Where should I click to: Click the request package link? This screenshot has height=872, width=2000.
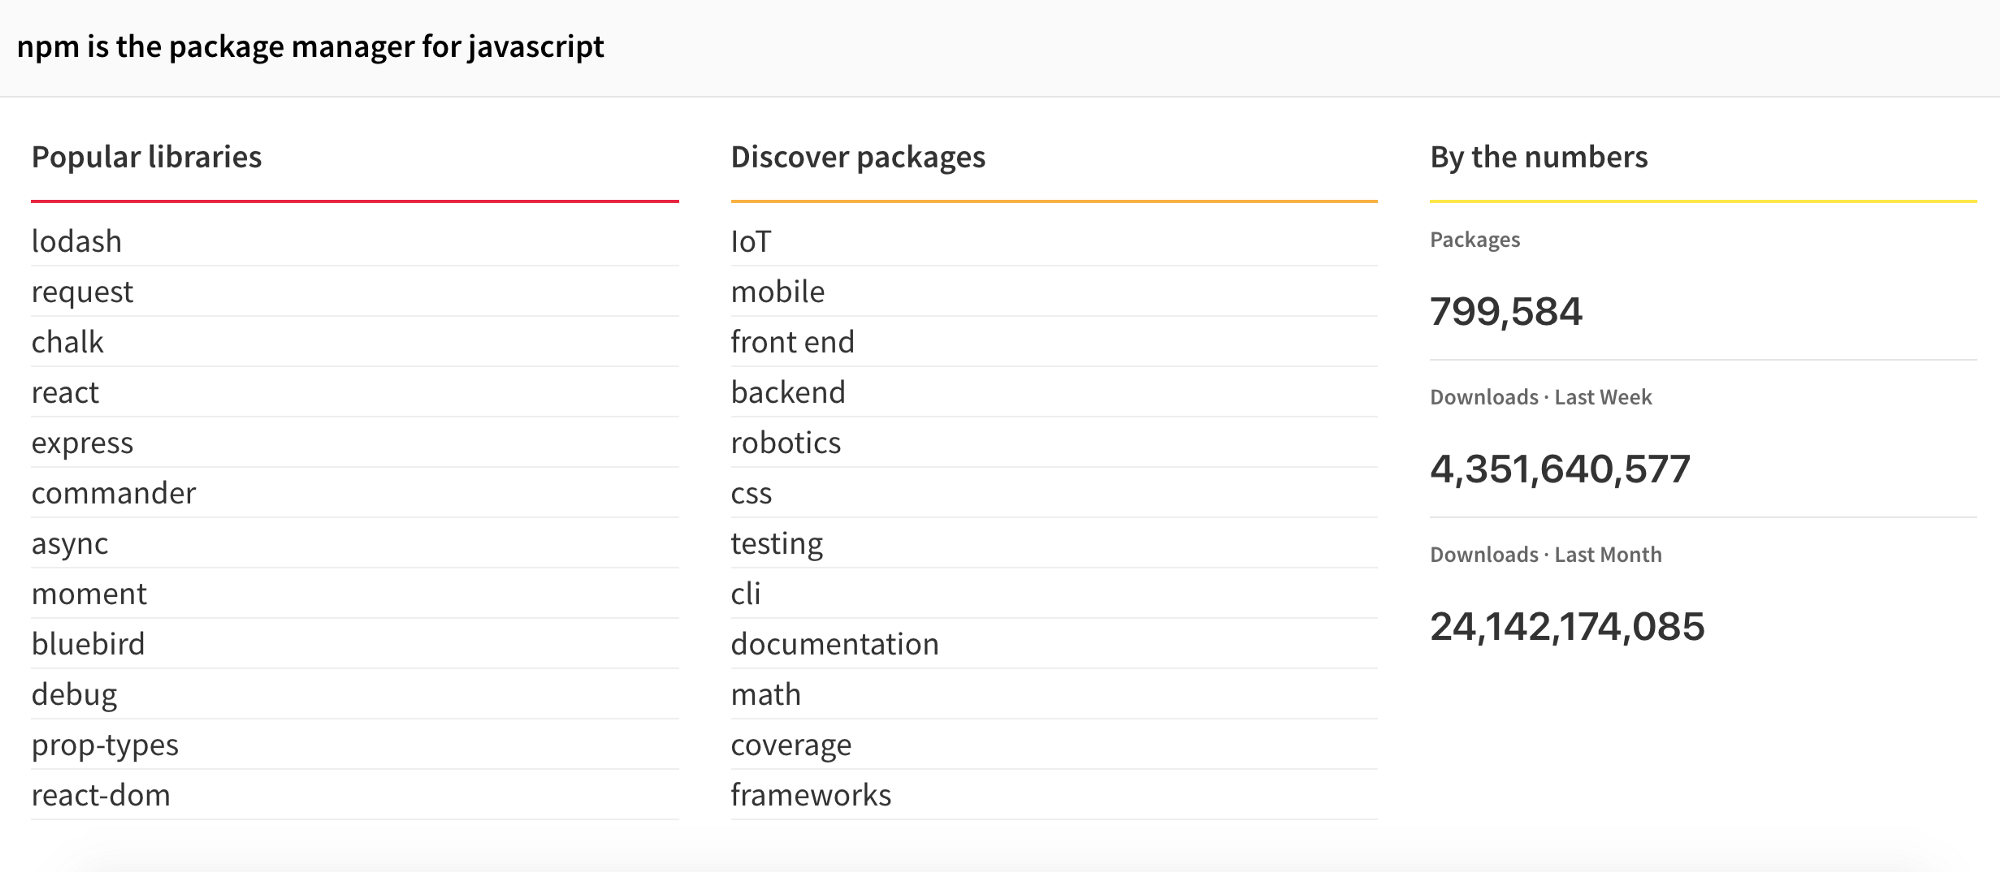click(x=82, y=292)
